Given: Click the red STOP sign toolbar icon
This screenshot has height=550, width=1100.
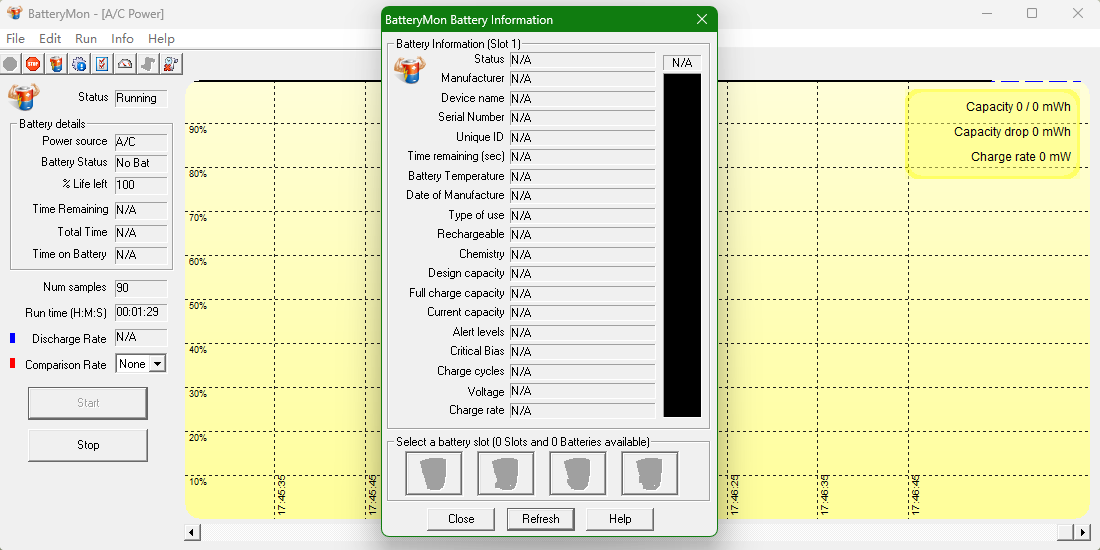Looking at the screenshot, I should pos(33,64).
